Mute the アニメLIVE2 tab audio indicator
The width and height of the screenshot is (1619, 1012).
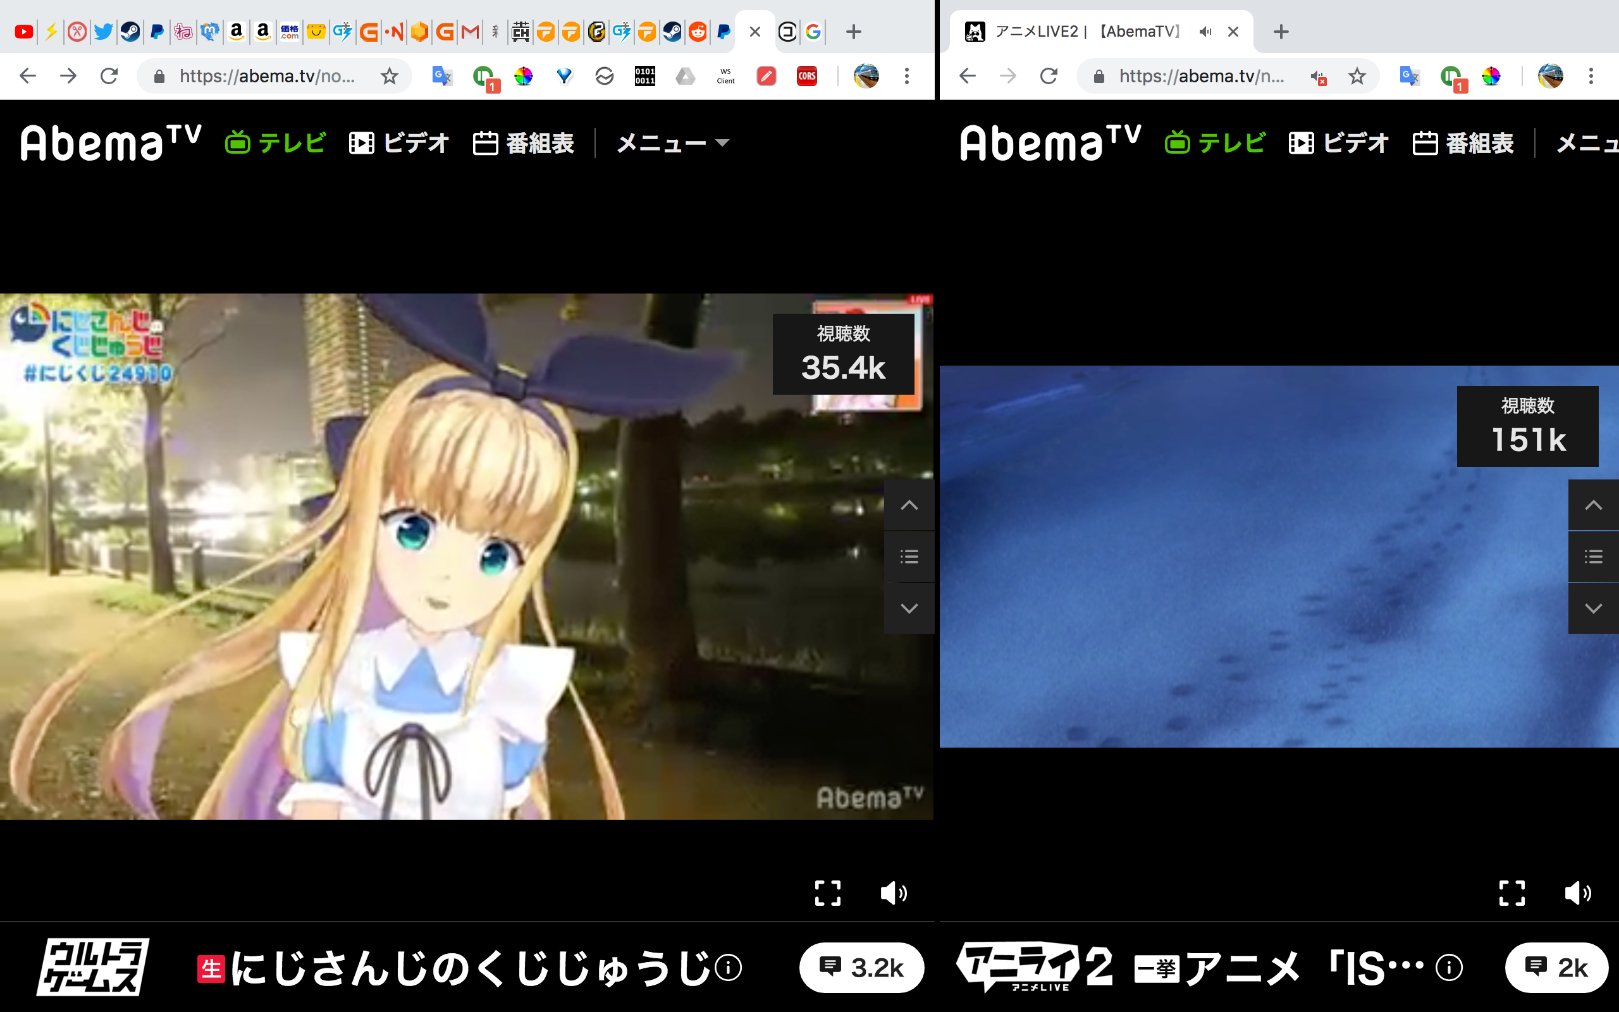[x=1206, y=32]
